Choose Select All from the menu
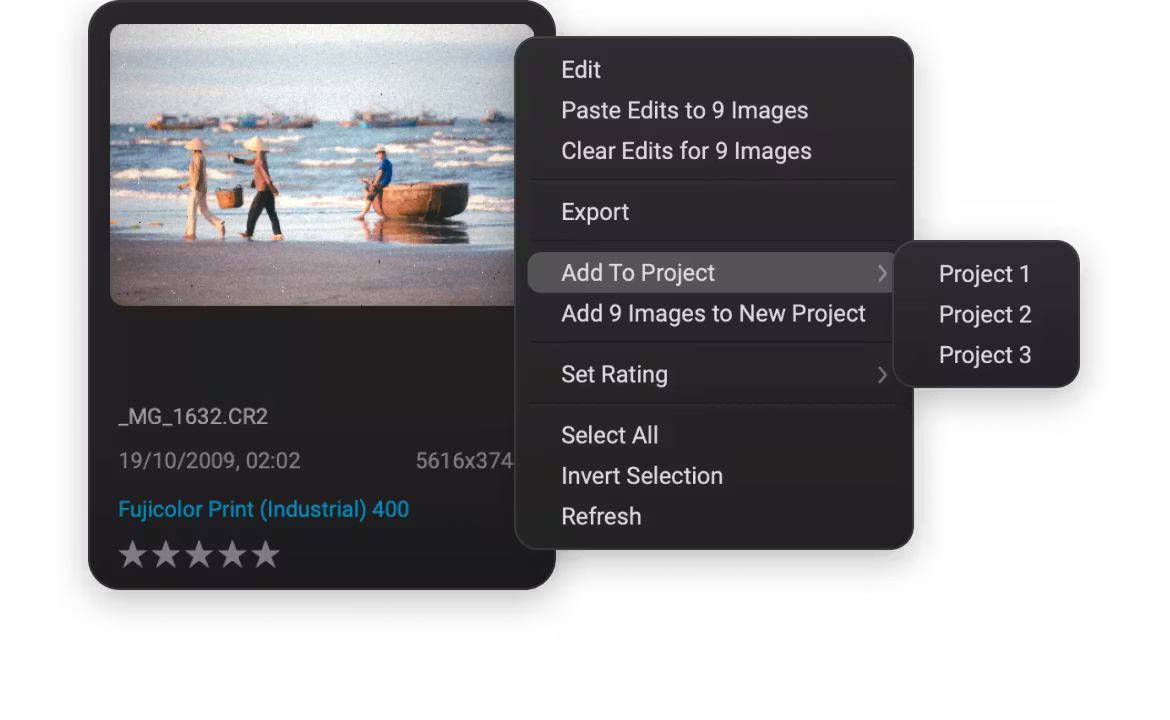 (x=609, y=435)
